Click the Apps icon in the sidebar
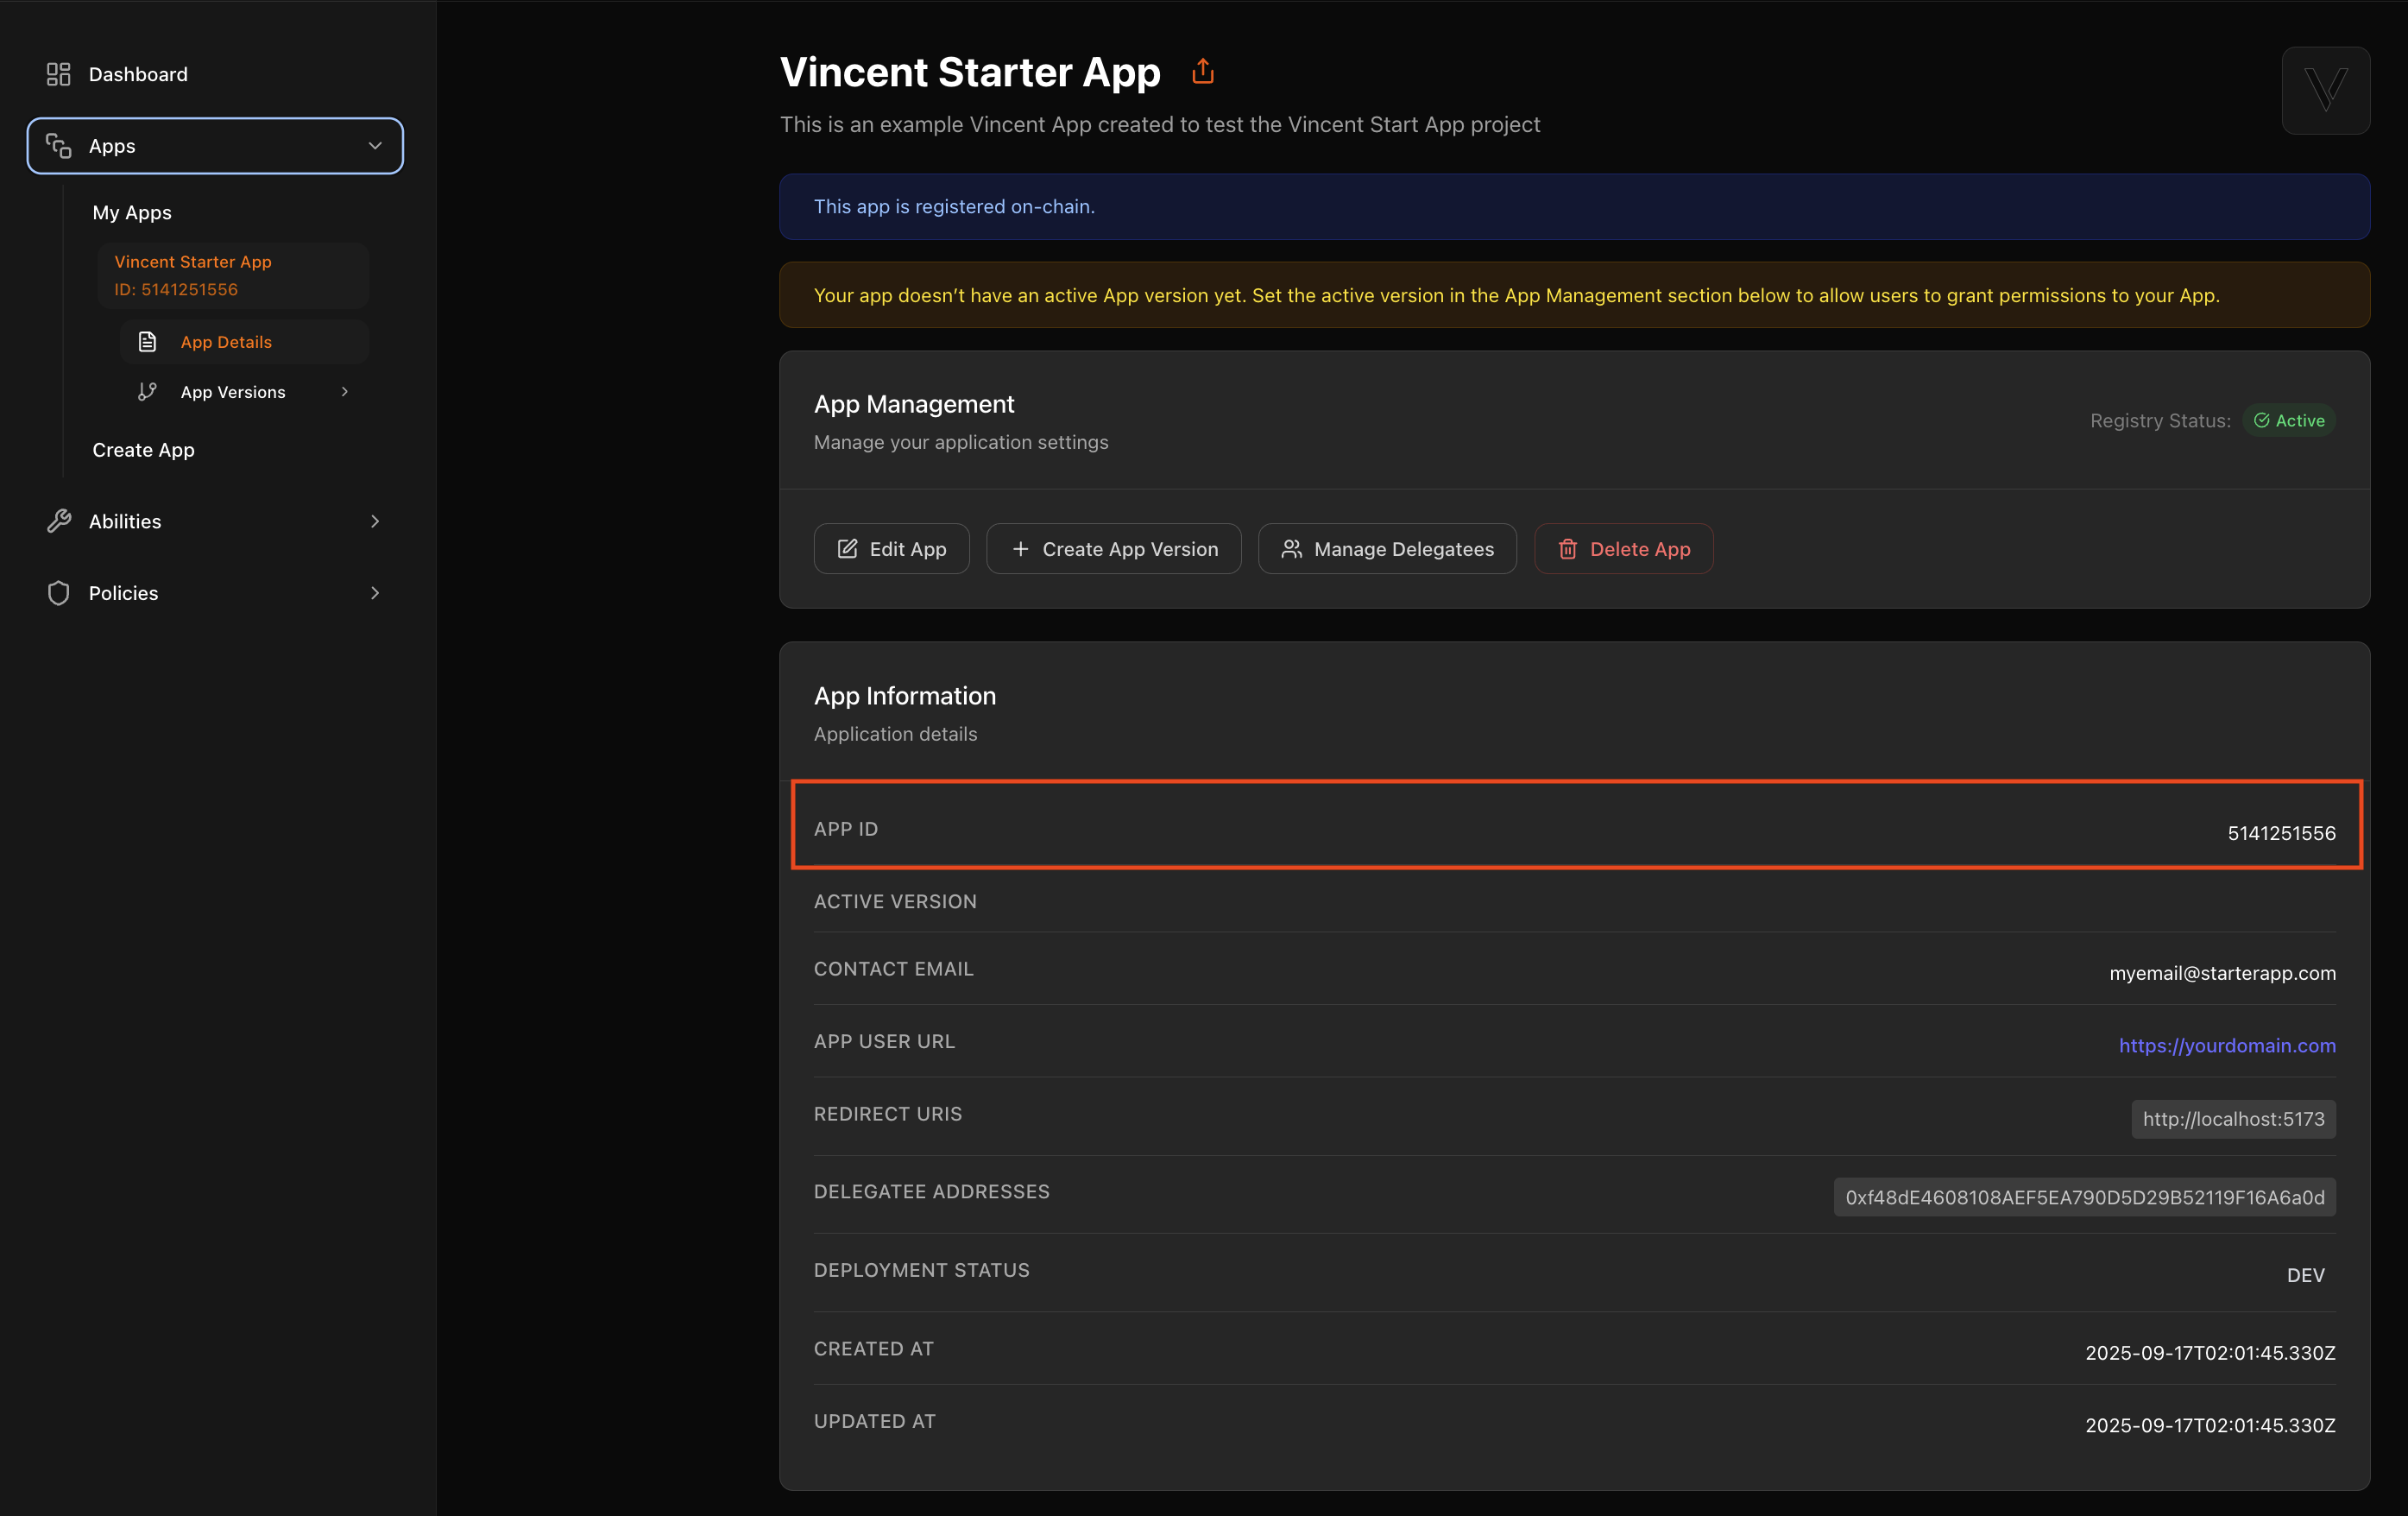The height and width of the screenshot is (1516, 2408). click(59, 146)
